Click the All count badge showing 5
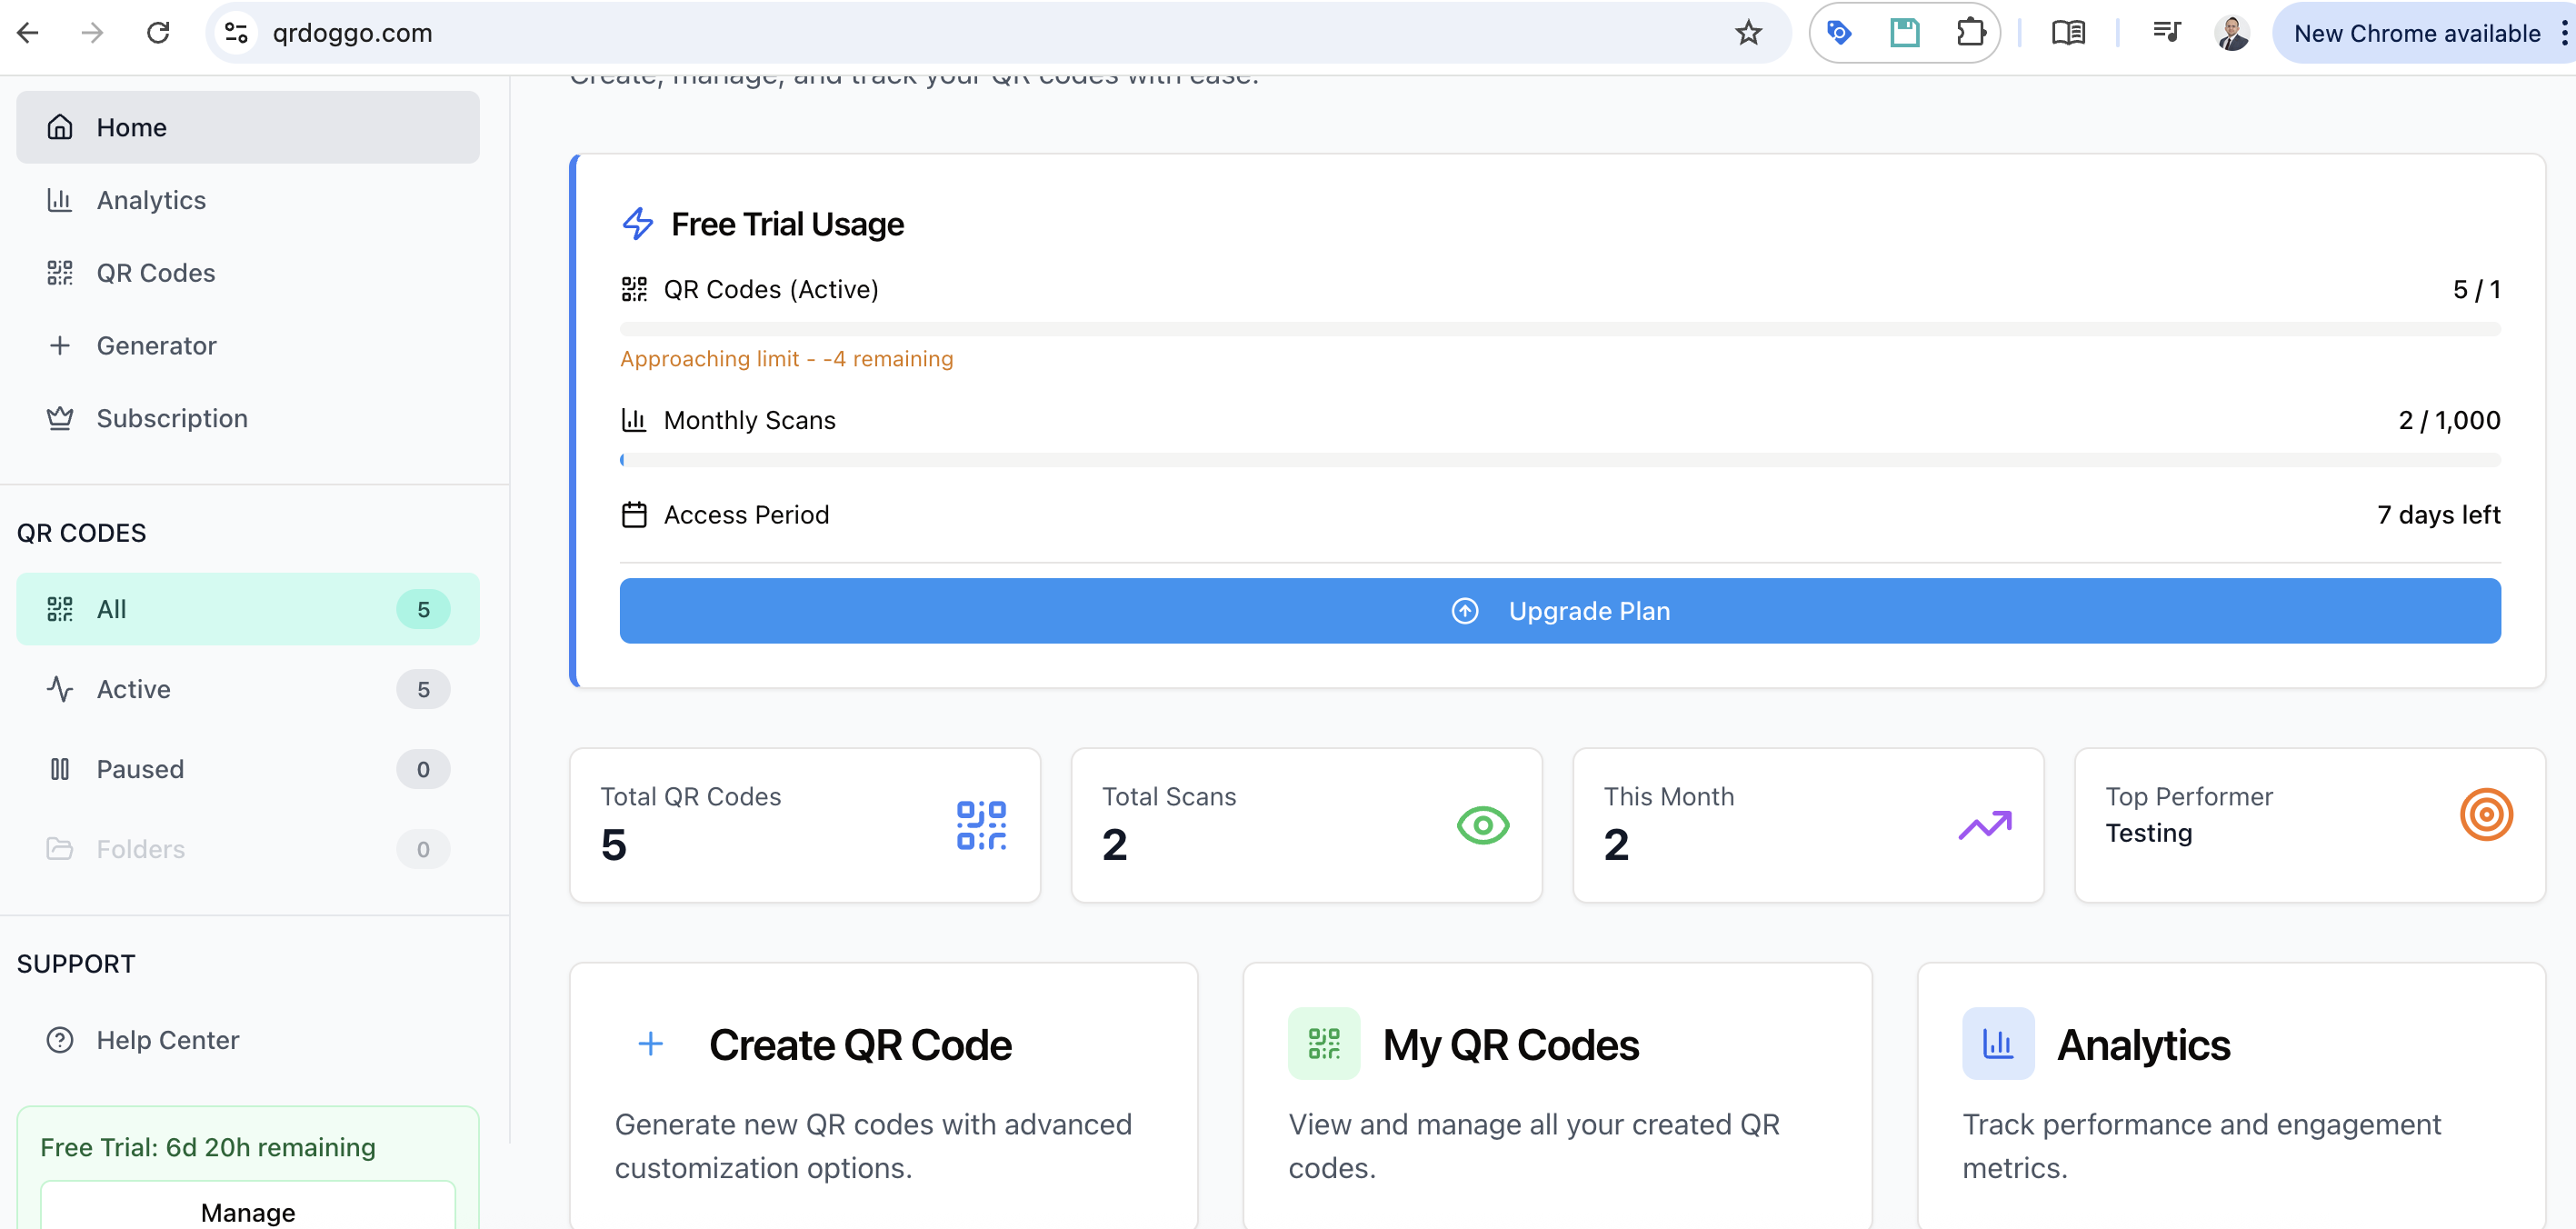The height and width of the screenshot is (1229, 2576). coord(423,609)
